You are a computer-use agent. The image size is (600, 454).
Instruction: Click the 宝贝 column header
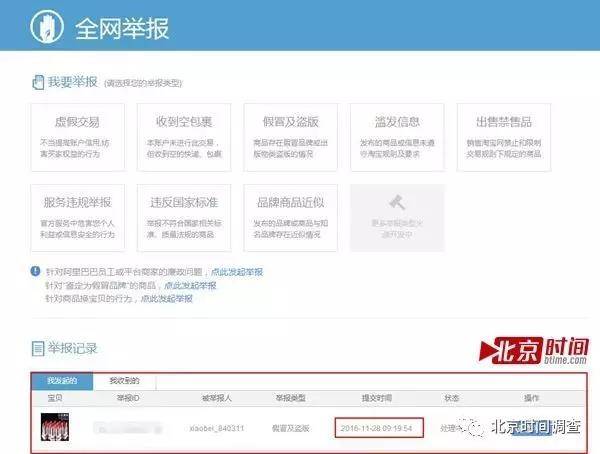(55, 398)
